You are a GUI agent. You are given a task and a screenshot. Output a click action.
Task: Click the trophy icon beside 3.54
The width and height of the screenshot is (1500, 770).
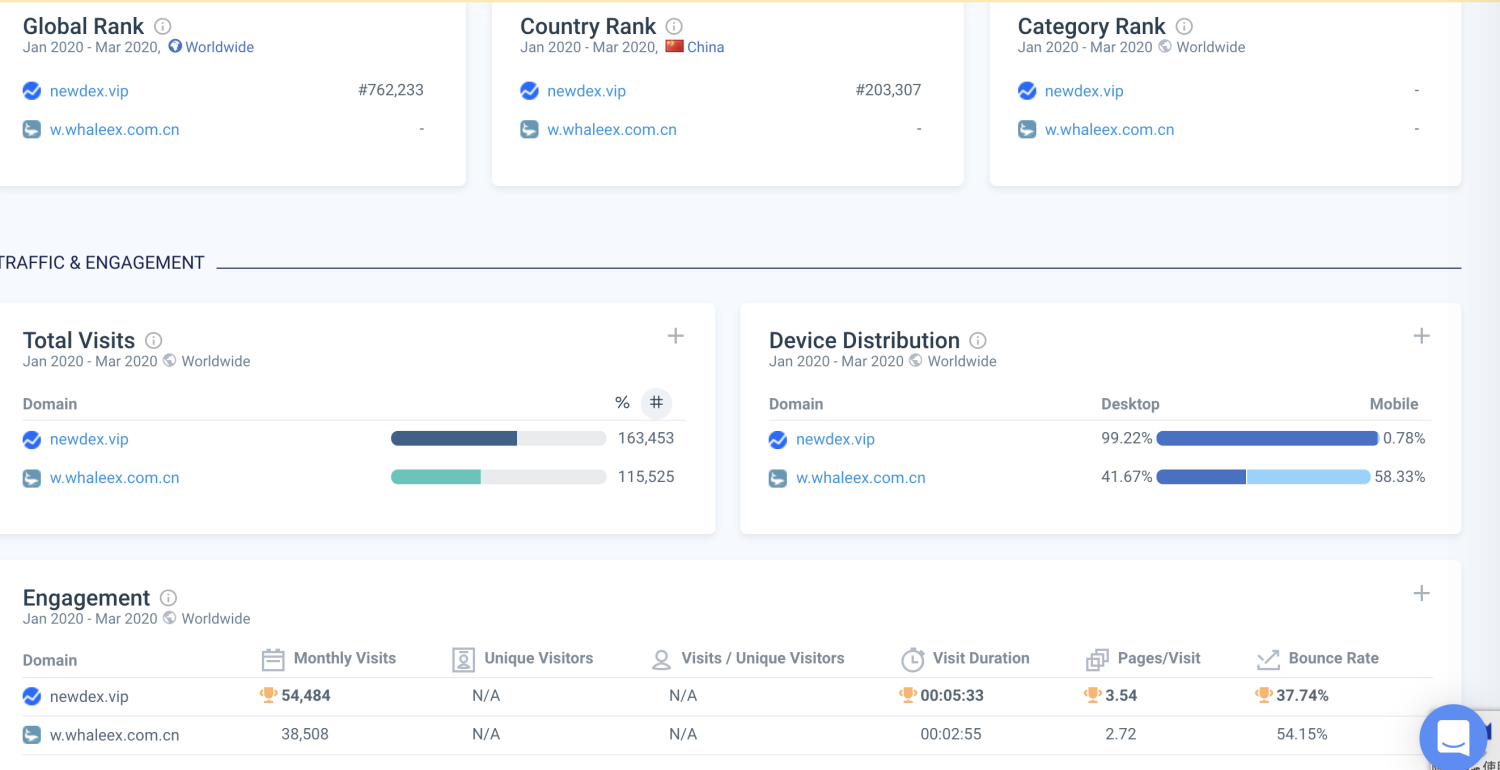coord(1092,695)
